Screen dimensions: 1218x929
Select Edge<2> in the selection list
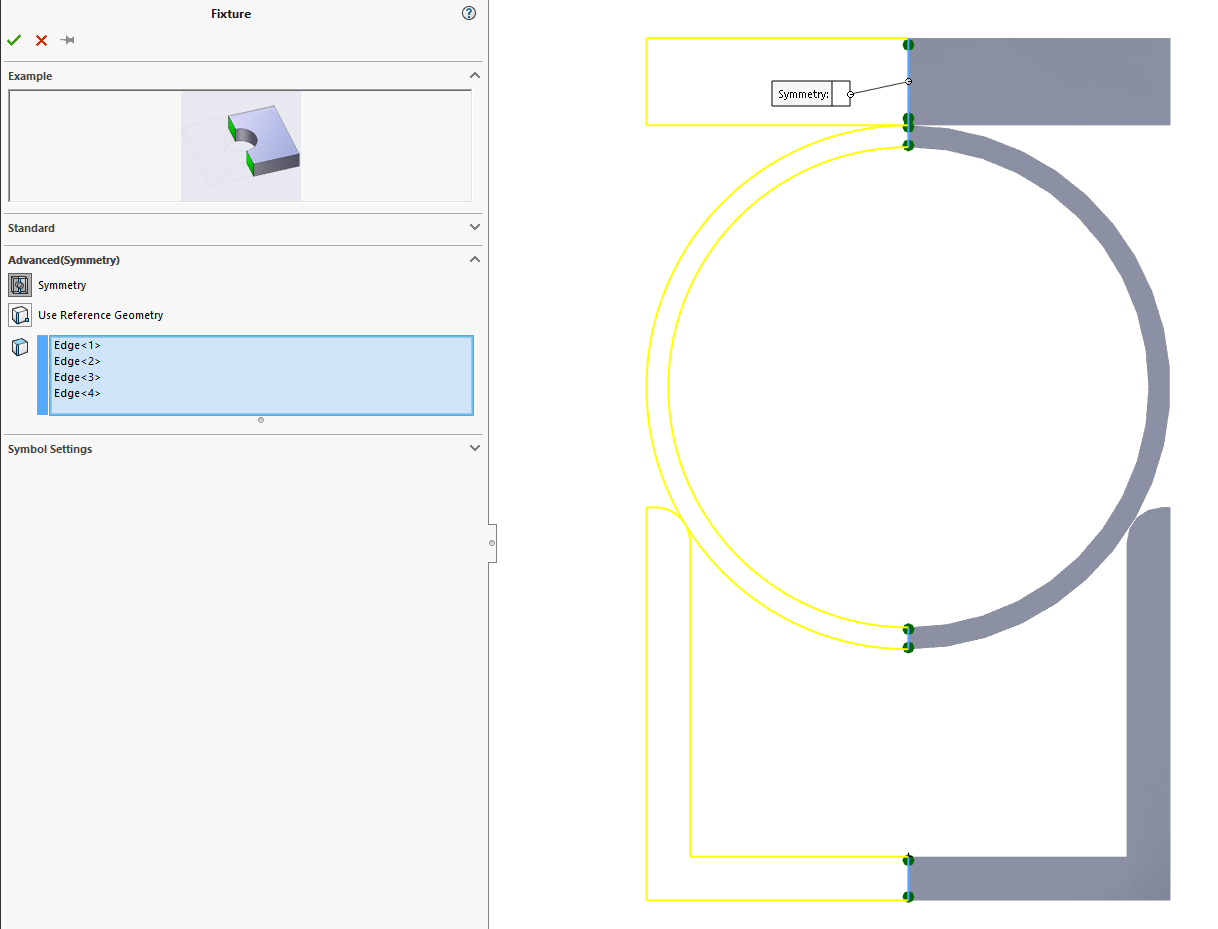77,361
